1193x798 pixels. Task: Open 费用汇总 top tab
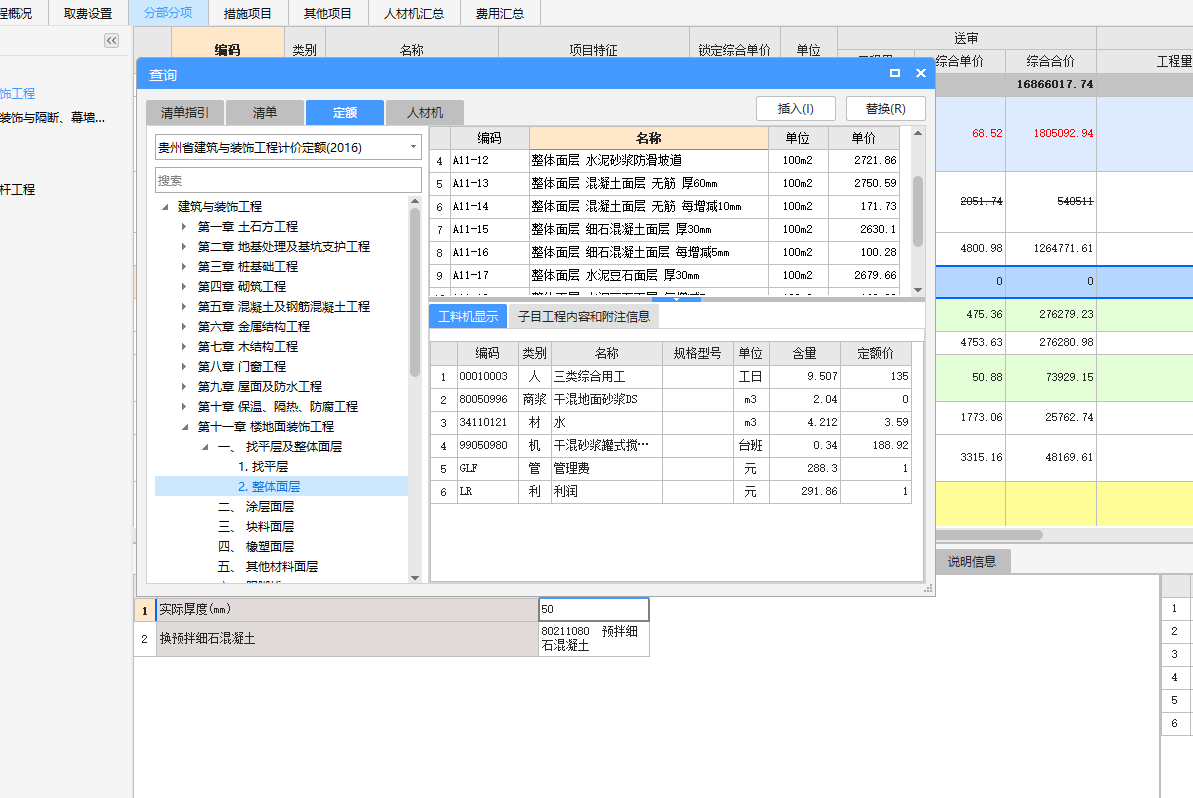500,13
